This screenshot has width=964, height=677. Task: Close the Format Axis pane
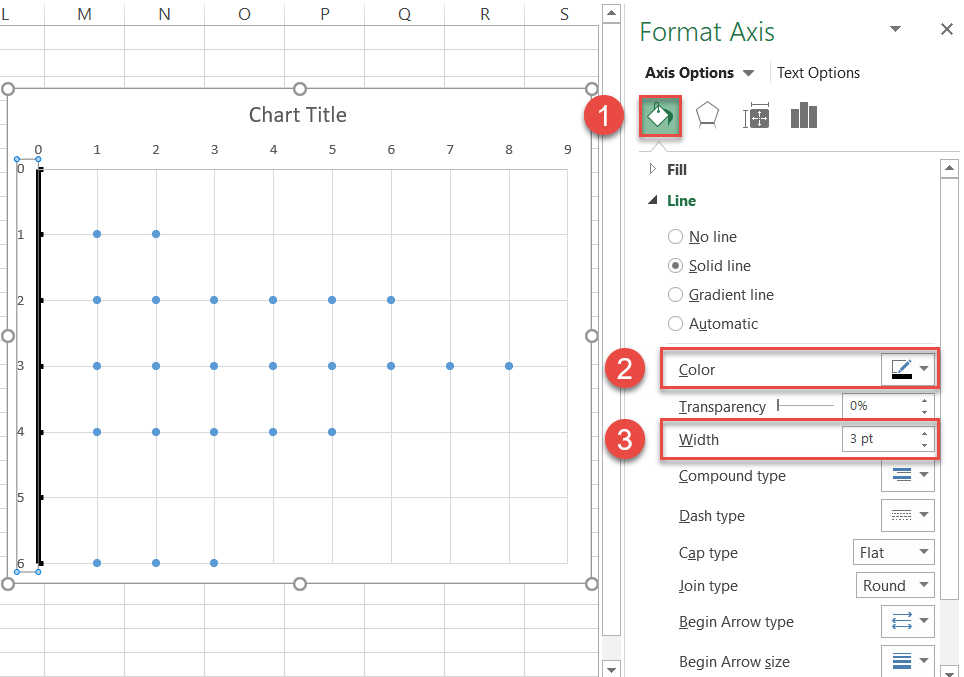946,30
